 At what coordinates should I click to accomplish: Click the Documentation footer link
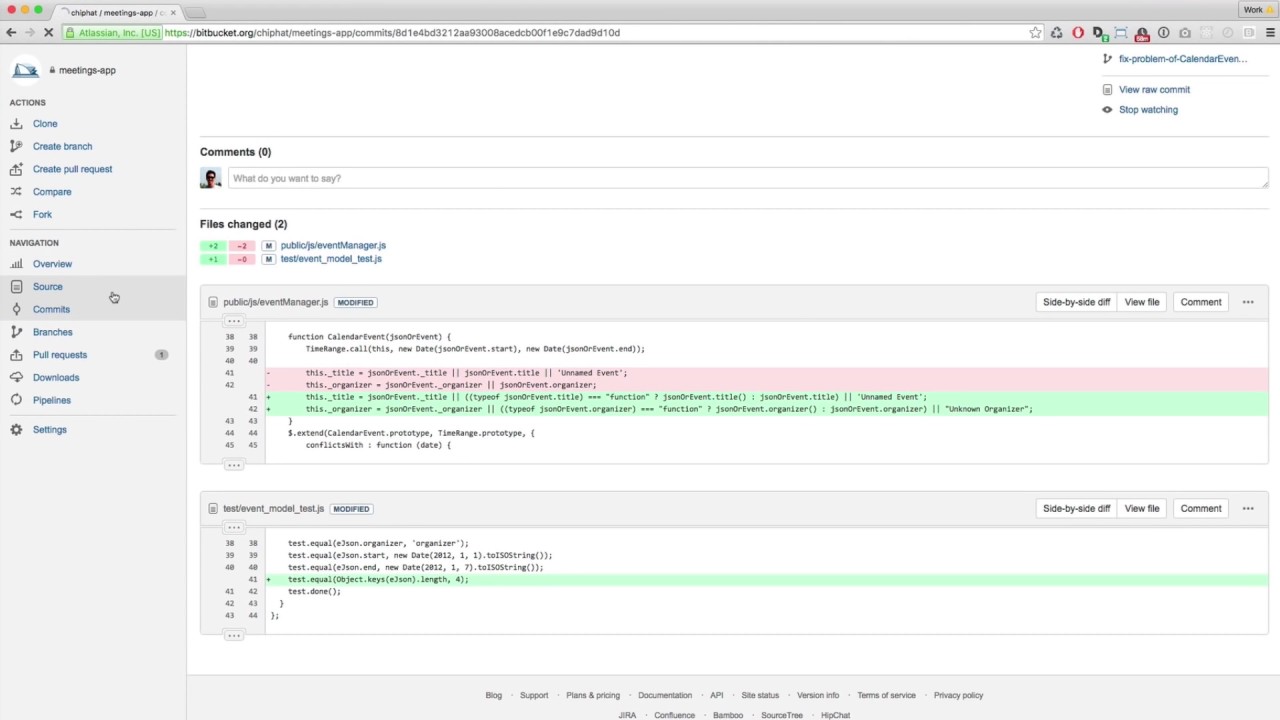(x=665, y=696)
